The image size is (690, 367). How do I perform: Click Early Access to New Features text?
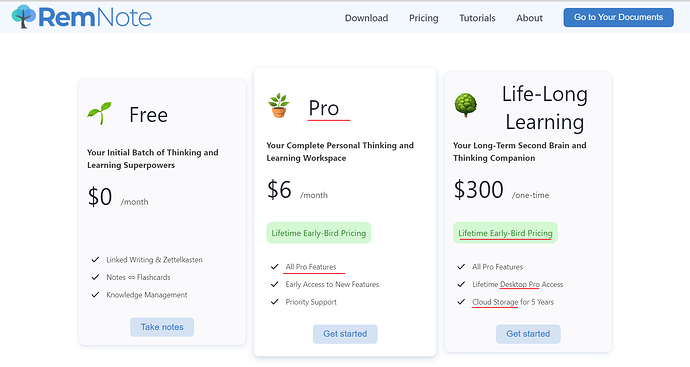point(332,284)
